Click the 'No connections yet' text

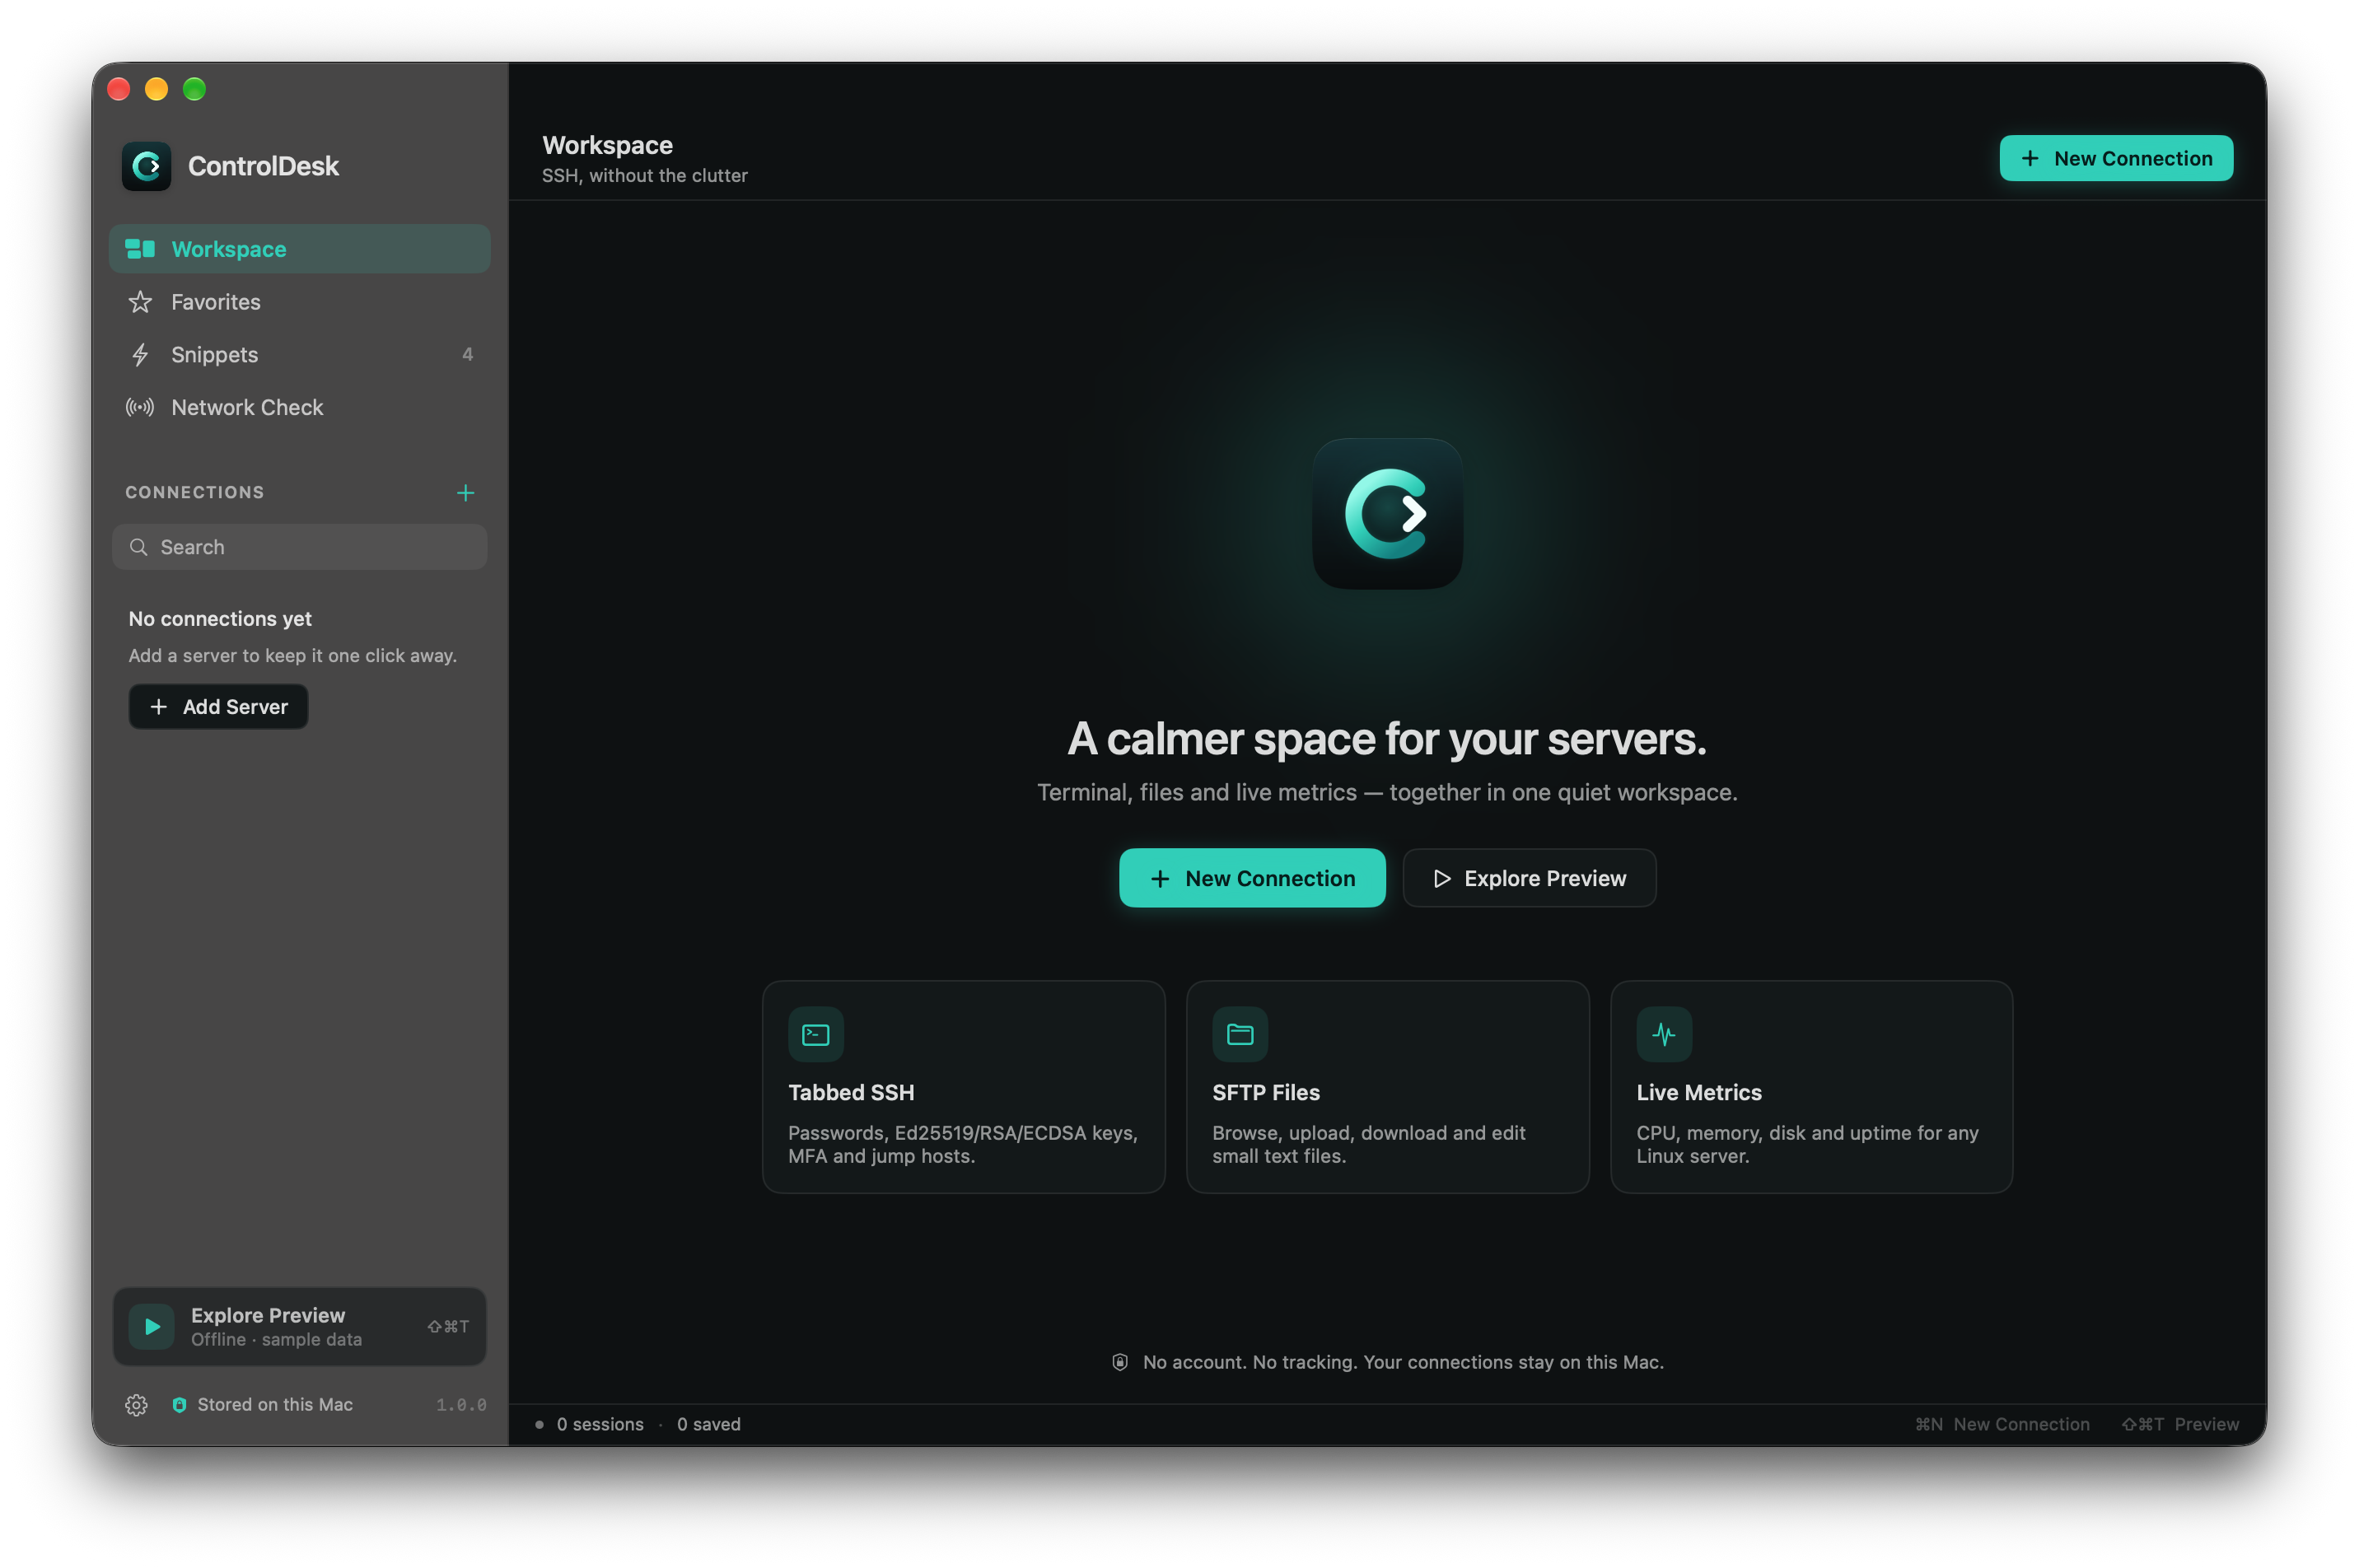coord(220,619)
